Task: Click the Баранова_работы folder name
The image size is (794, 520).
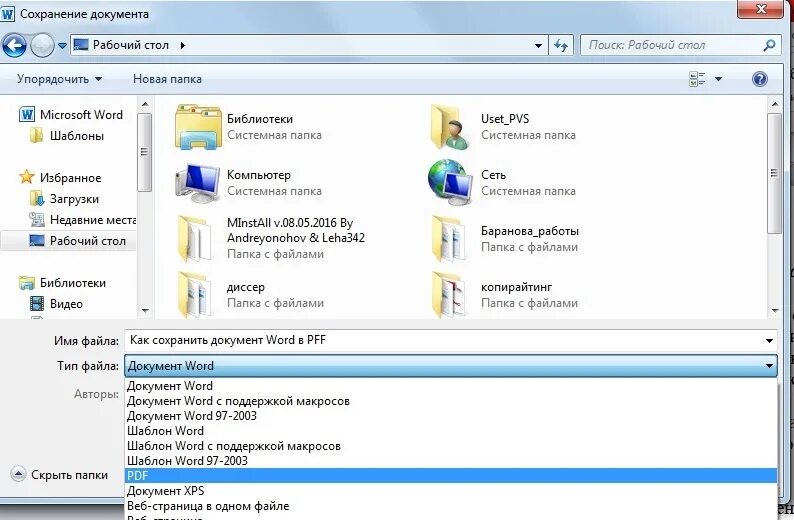Action: pos(530,231)
